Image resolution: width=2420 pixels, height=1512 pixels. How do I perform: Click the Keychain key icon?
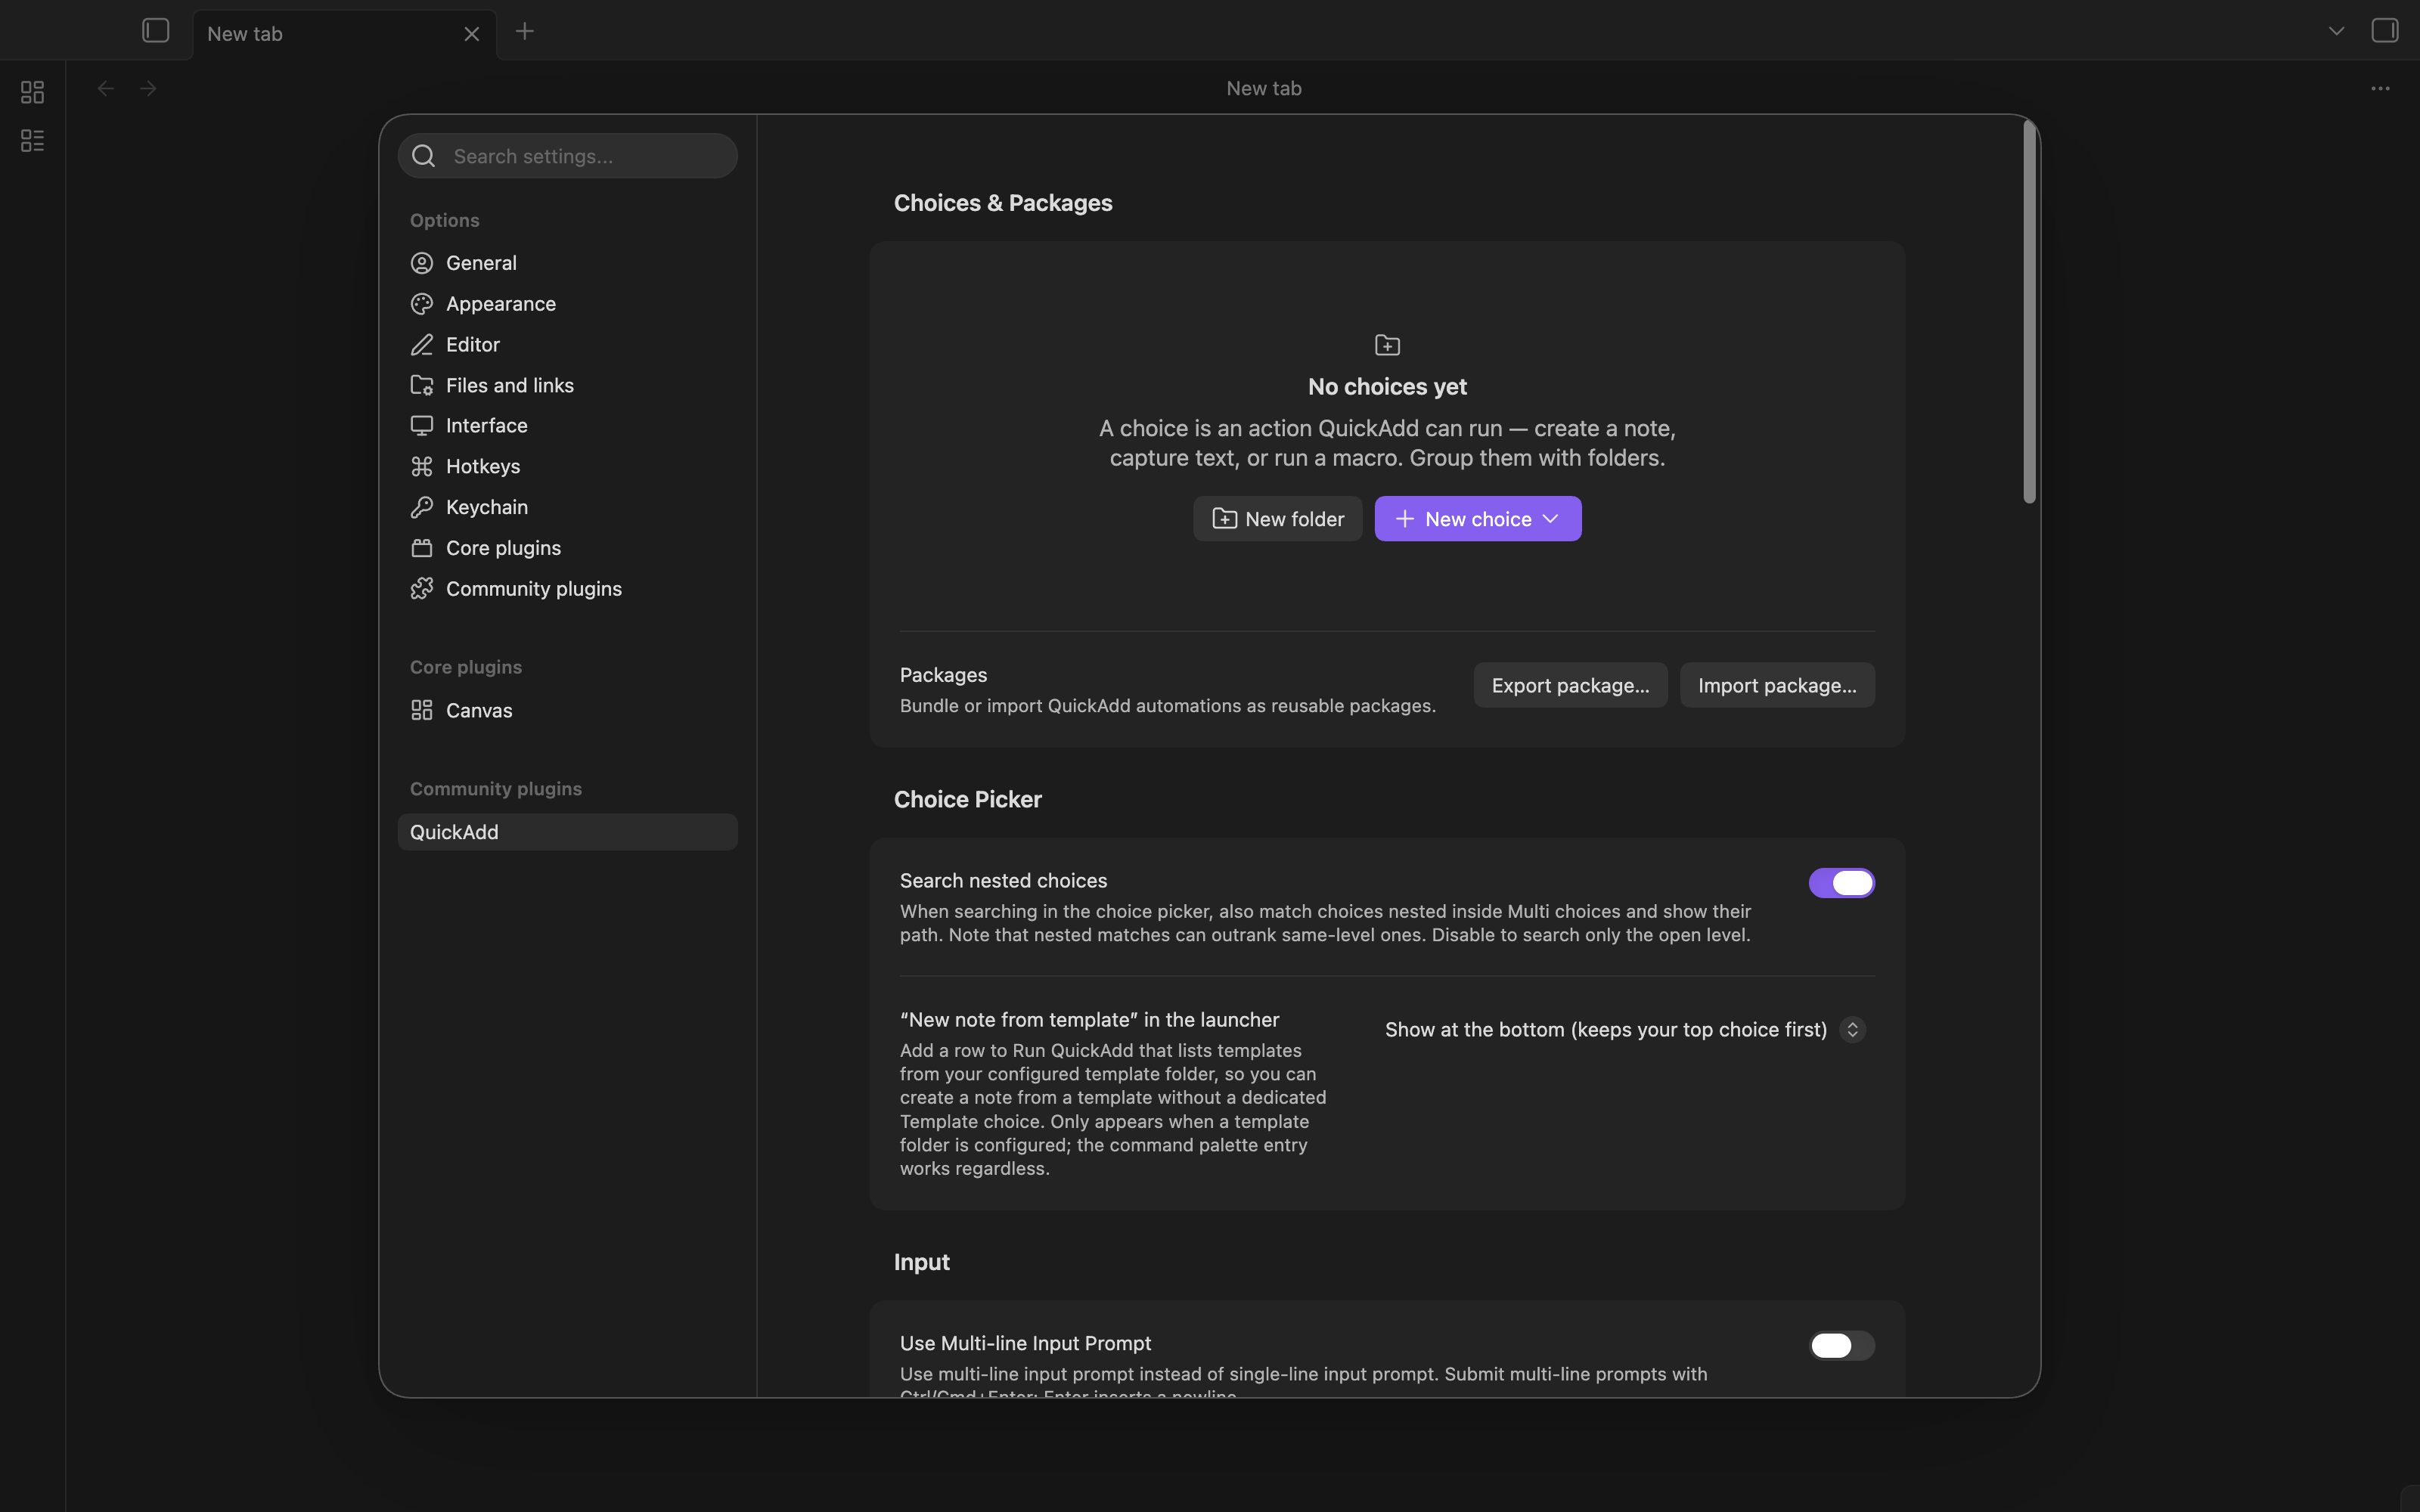(422, 507)
